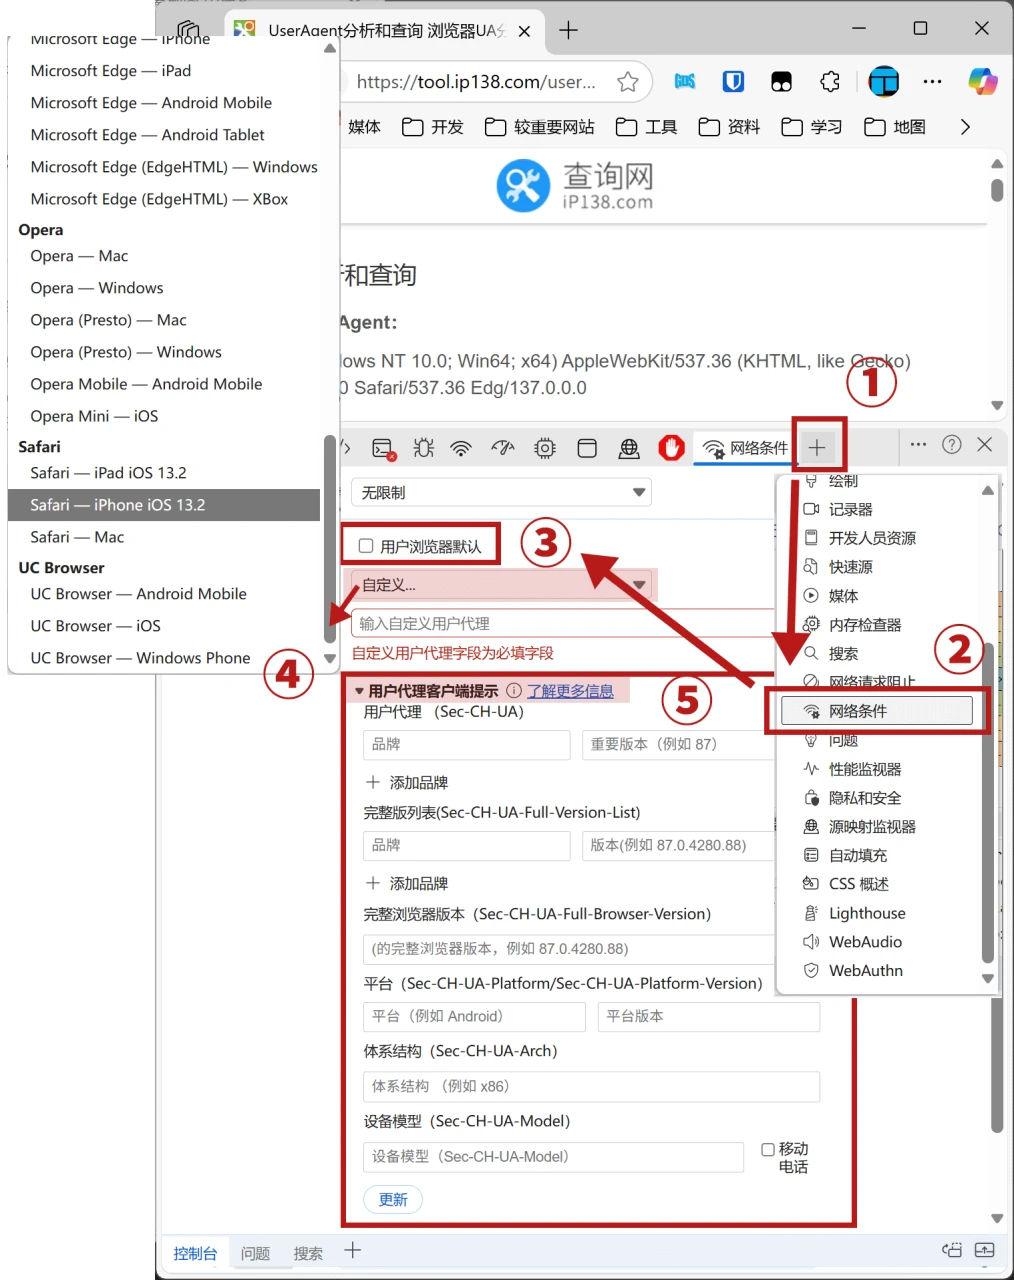The image size is (1014, 1280).
Task: Open the Copilot icon in browser toolbar
Action: click(x=982, y=82)
